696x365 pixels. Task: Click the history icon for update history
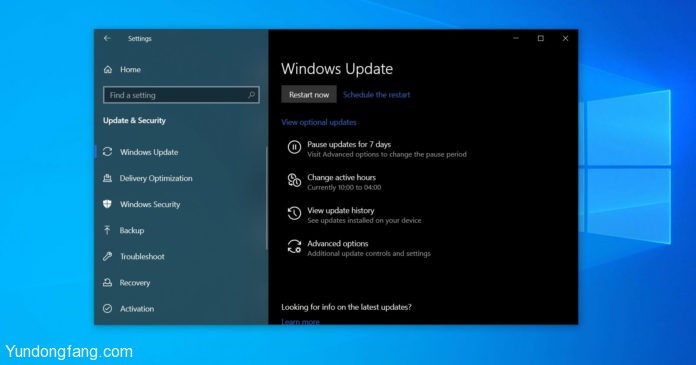point(294,213)
